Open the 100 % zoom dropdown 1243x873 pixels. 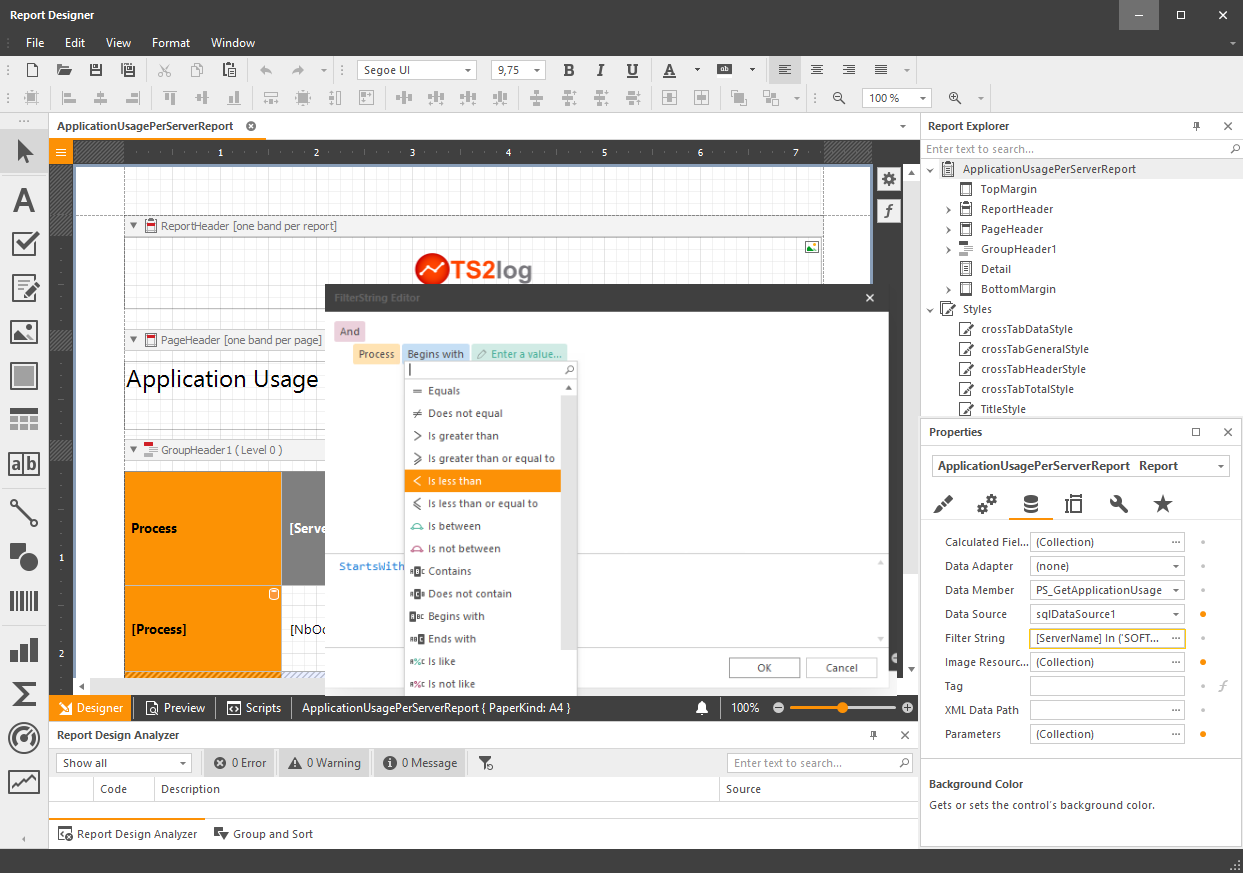click(922, 98)
